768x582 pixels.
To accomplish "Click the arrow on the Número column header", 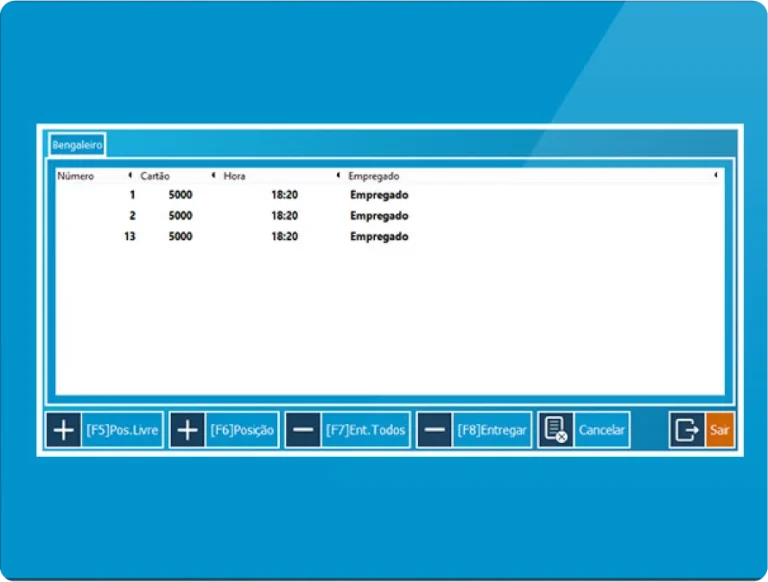I will (129, 176).
